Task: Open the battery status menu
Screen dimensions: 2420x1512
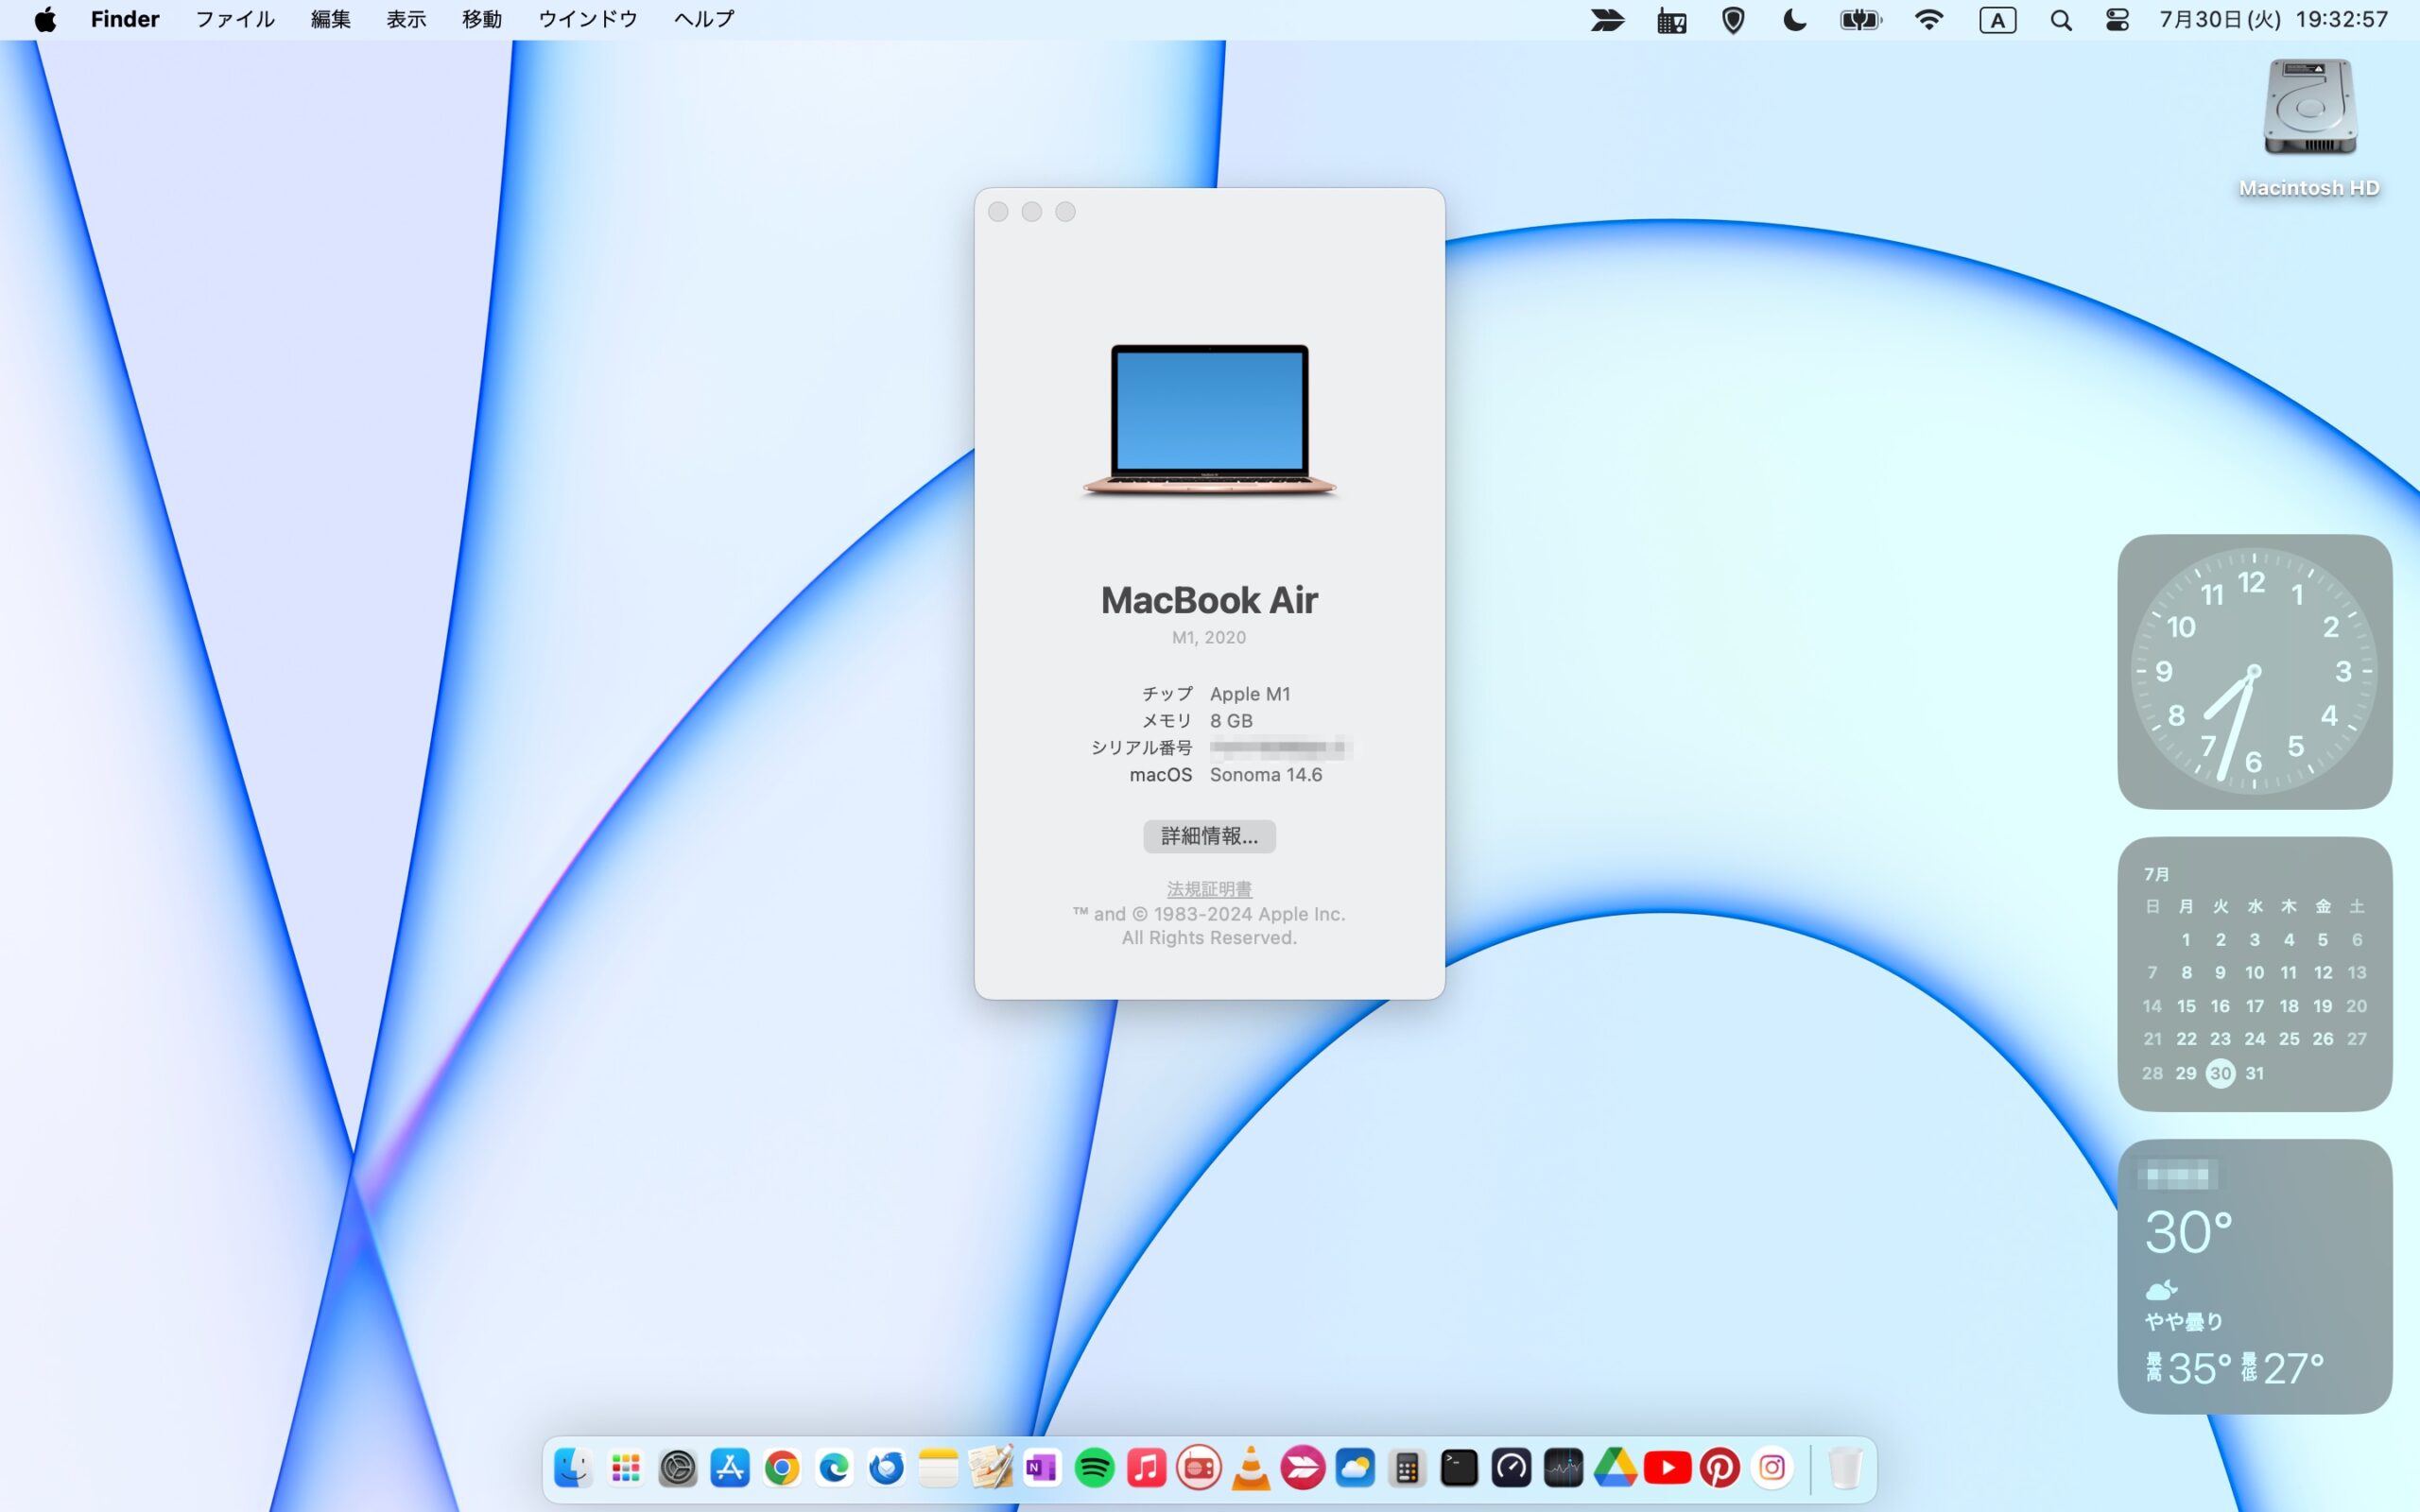Action: pyautogui.click(x=1861, y=20)
